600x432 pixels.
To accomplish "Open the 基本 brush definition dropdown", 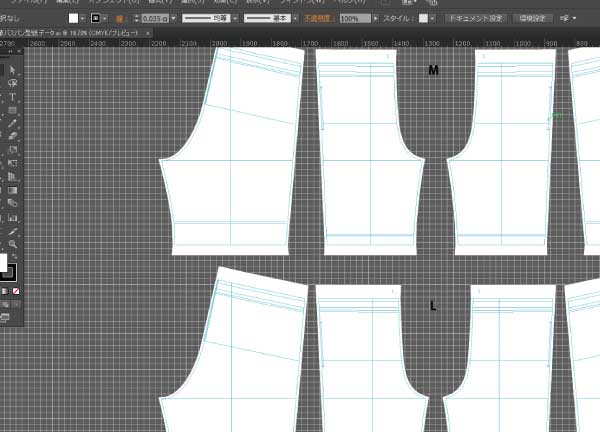I will [x=296, y=18].
